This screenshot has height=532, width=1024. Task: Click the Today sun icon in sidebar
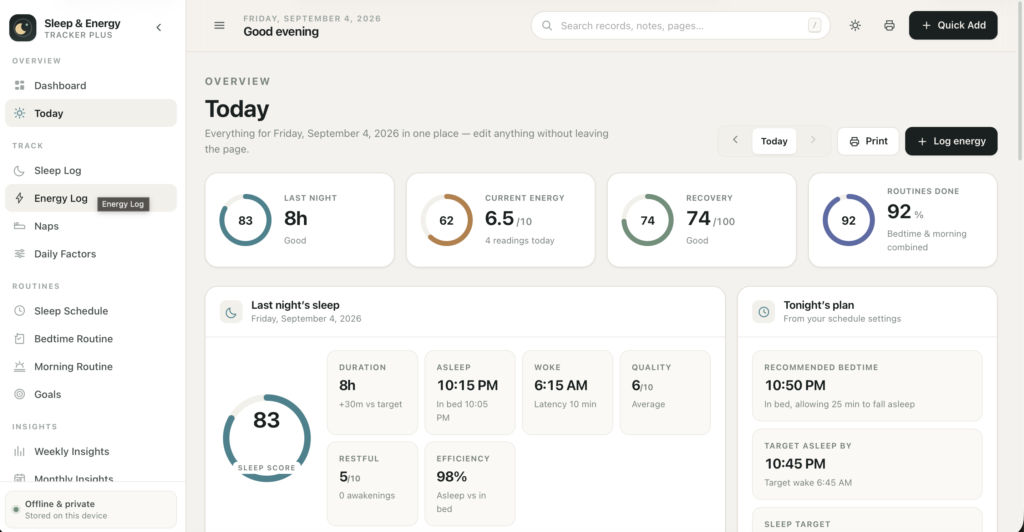click(x=20, y=113)
